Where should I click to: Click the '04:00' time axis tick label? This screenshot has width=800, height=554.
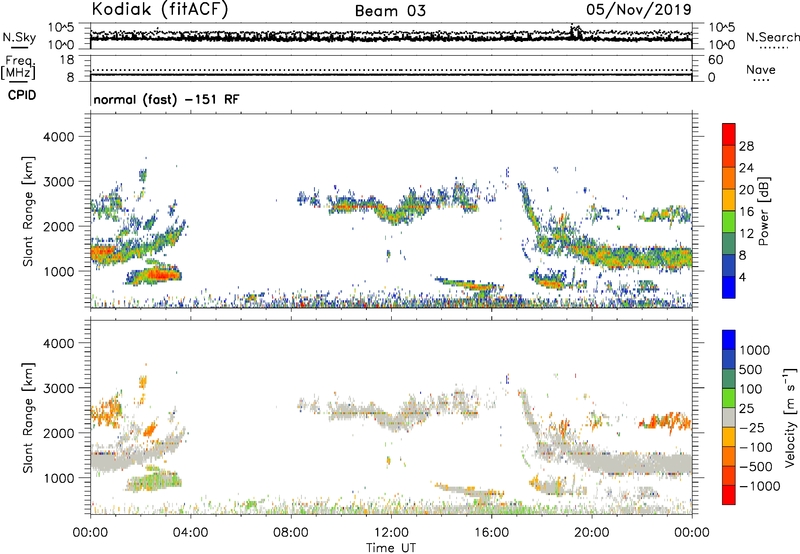[190, 533]
